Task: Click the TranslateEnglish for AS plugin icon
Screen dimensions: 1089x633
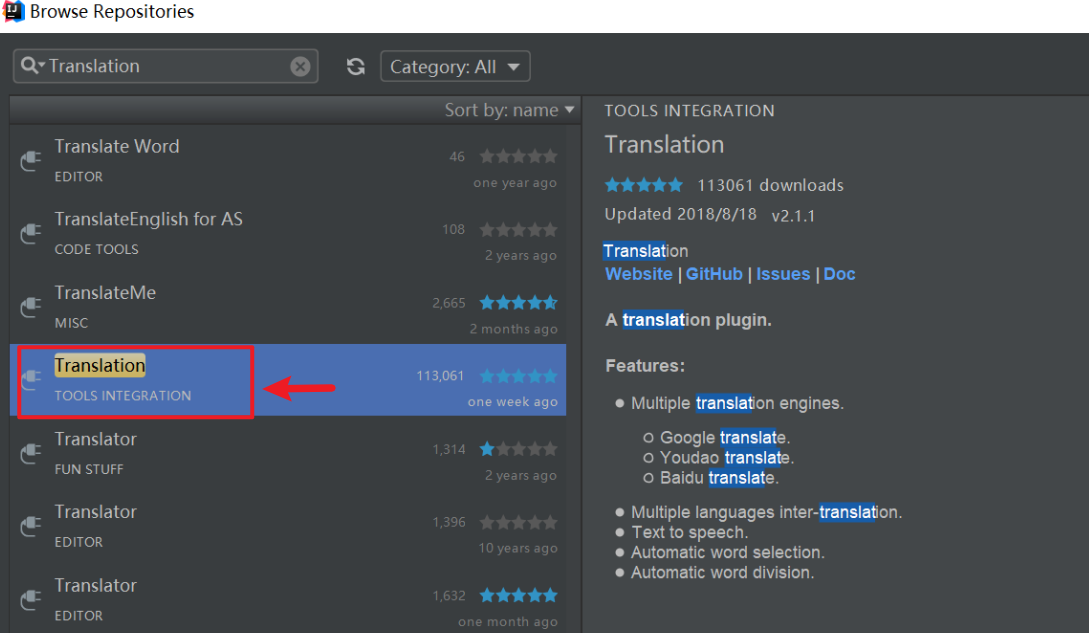Action: click(31, 234)
